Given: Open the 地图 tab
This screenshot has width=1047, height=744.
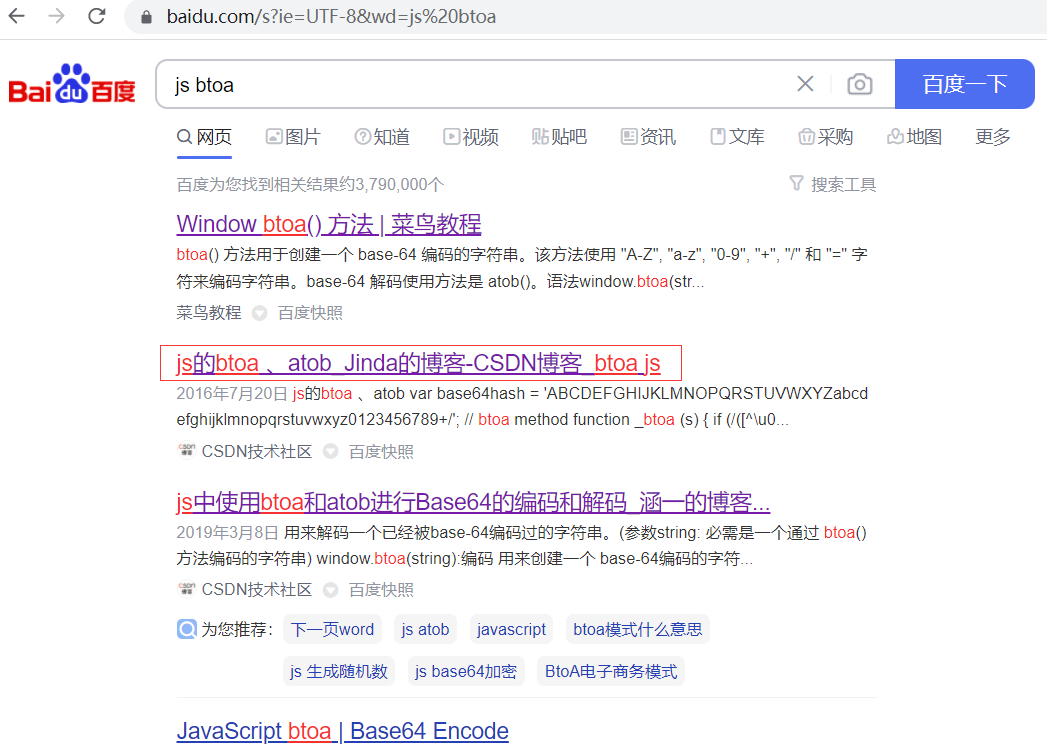Looking at the screenshot, I should pyautogui.click(x=915, y=137).
